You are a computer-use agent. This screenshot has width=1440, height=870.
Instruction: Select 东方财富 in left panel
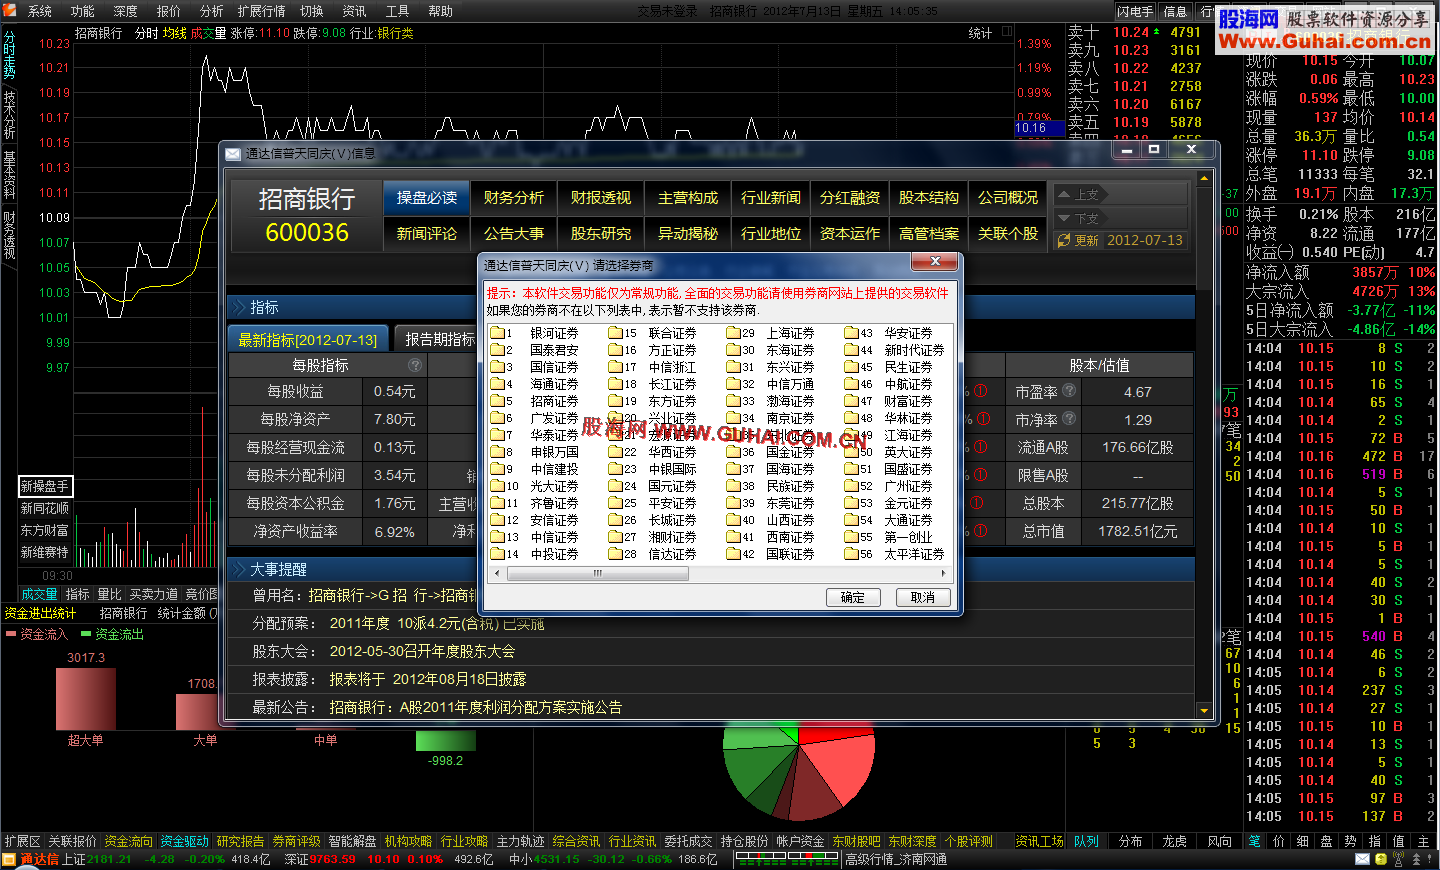[x=45, y=530]
